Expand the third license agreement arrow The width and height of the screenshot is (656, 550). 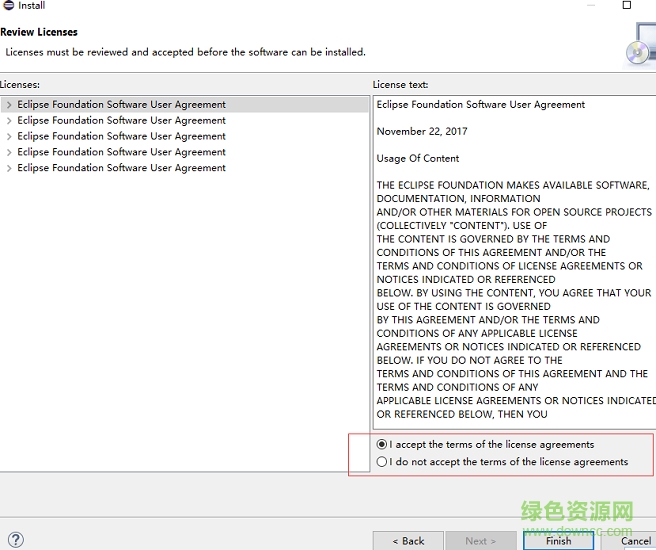point(9,137)
